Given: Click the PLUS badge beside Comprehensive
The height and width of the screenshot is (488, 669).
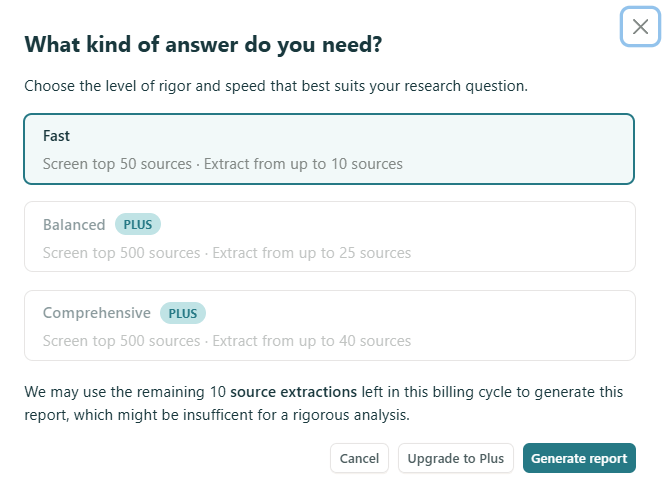Looking at the screenshot, I should point(182,313).
